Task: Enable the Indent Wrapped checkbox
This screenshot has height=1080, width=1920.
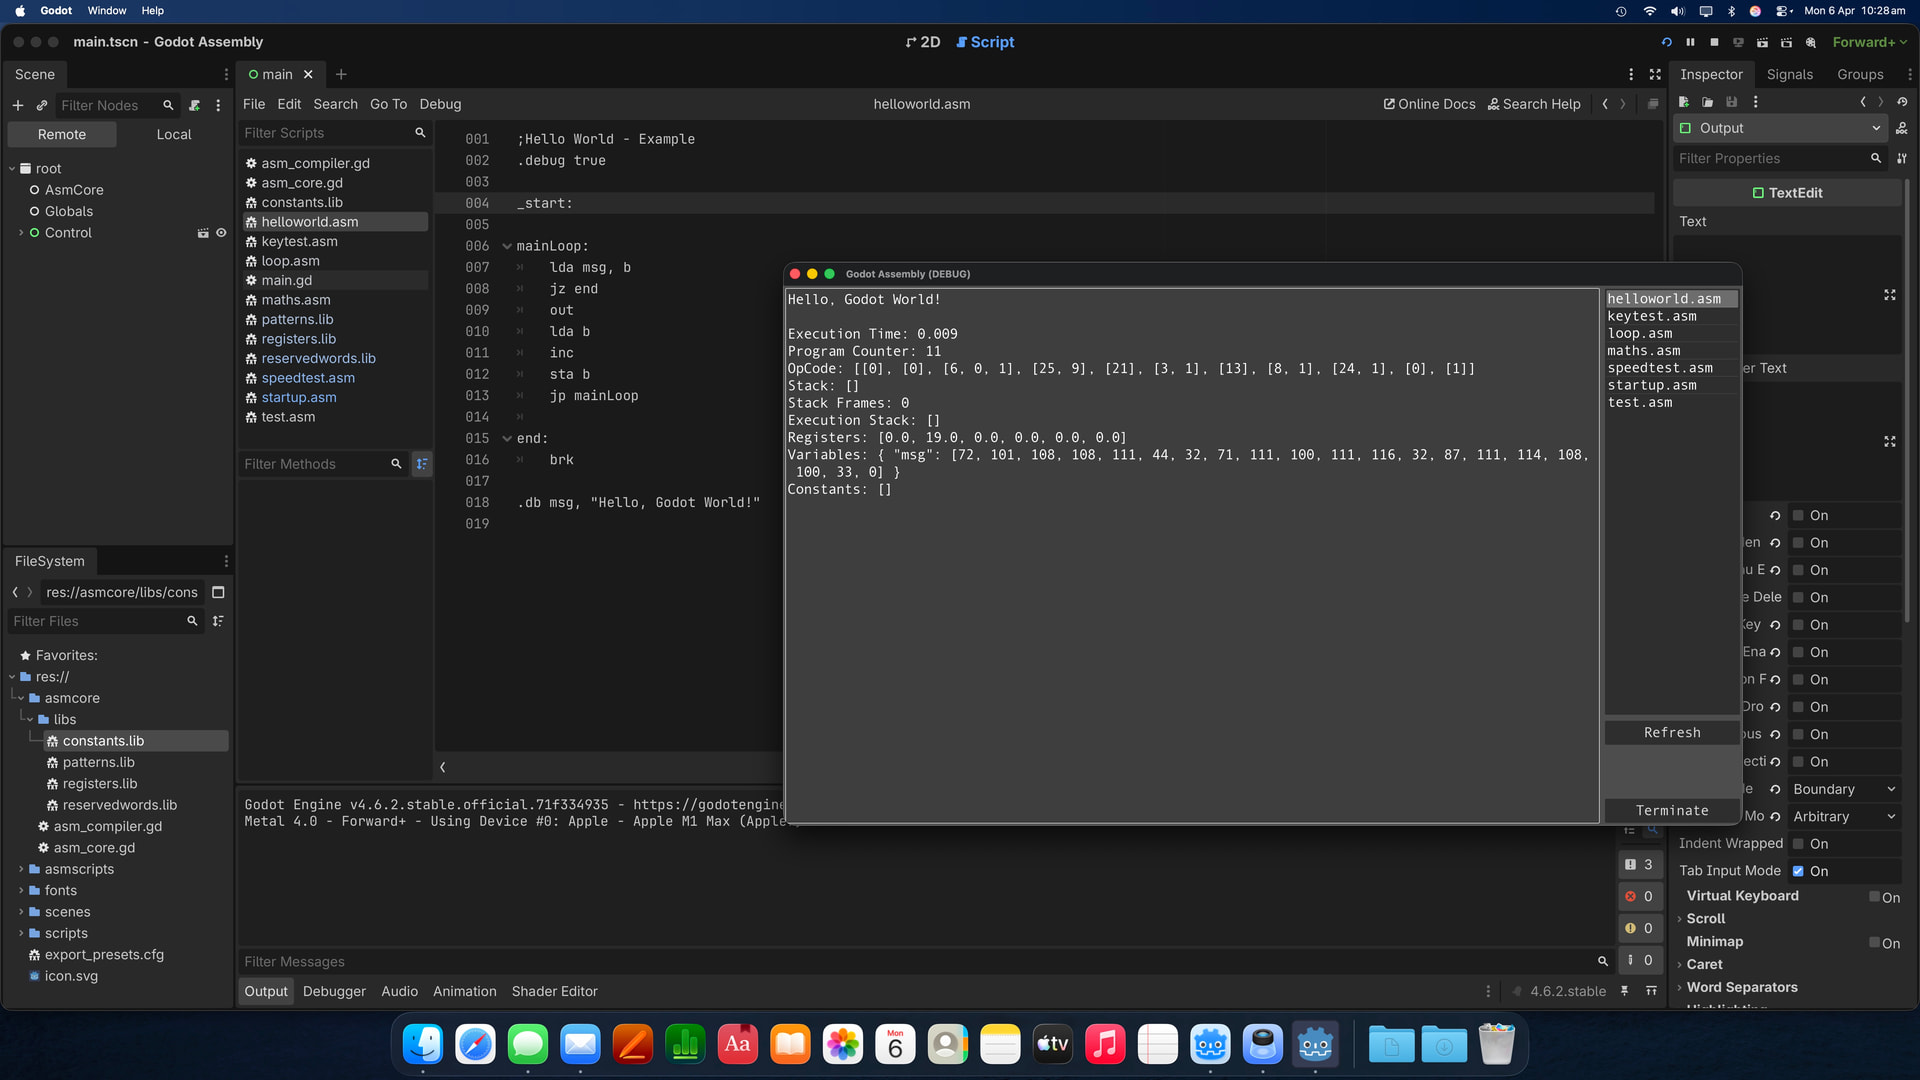Action: point(1798,844)
